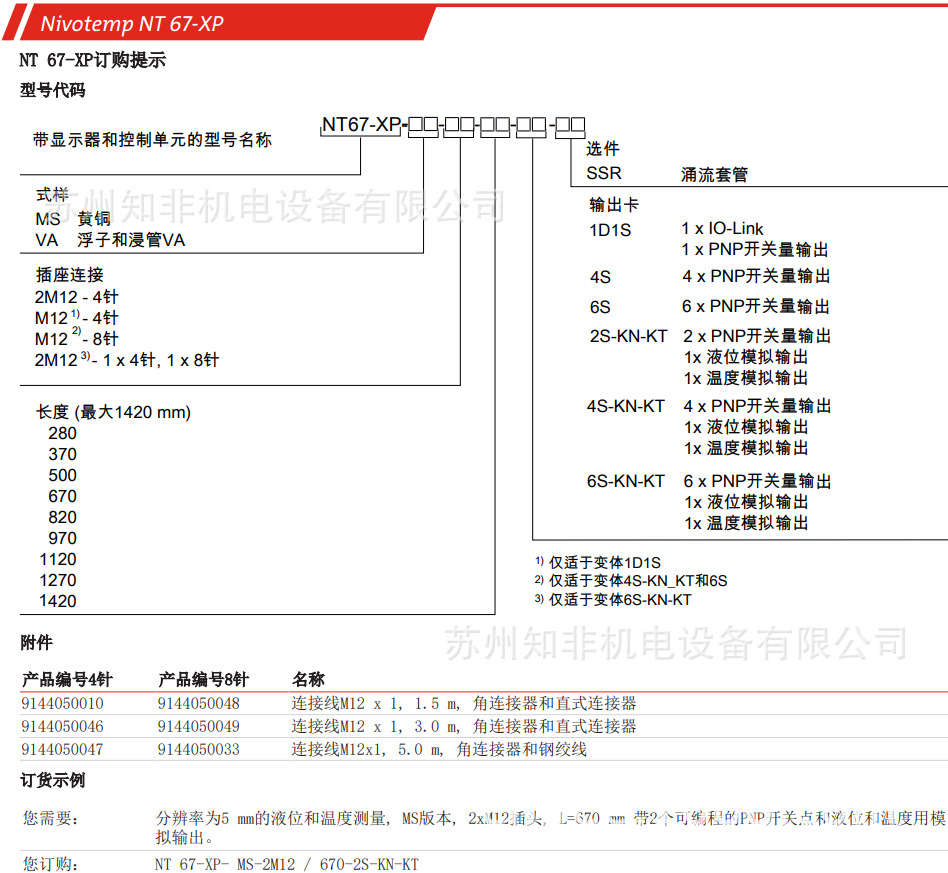
Task: Click the VA 浮子和浸管VA option
Action: (x=110, y=240)
